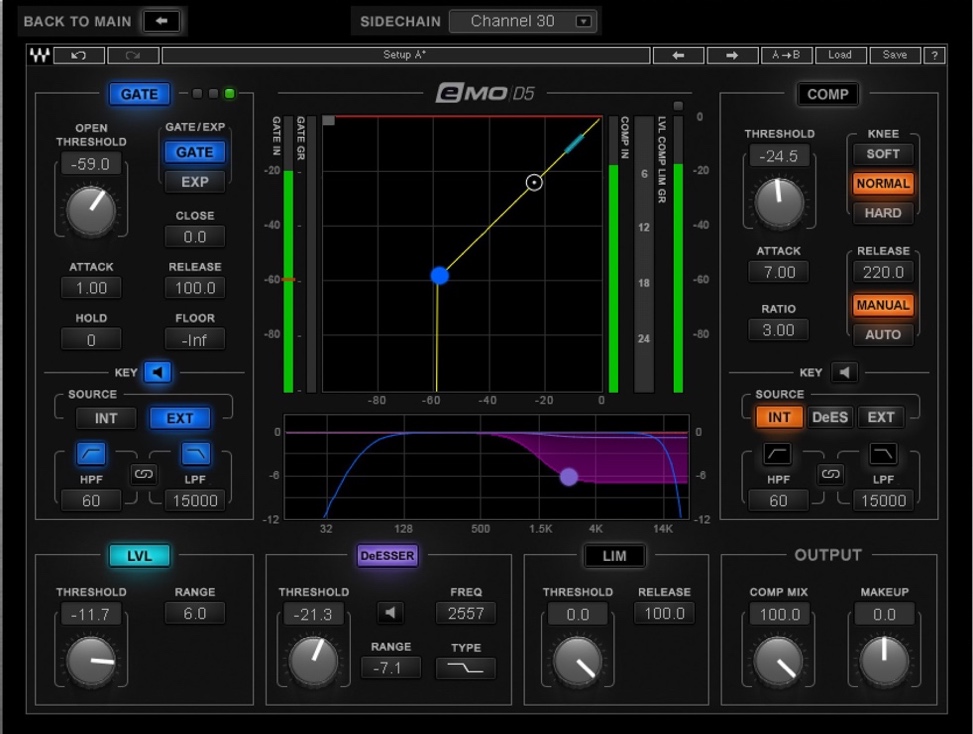Toggle gate key HPF filter icon
The image size is (973, 734).
pos(91,454)
